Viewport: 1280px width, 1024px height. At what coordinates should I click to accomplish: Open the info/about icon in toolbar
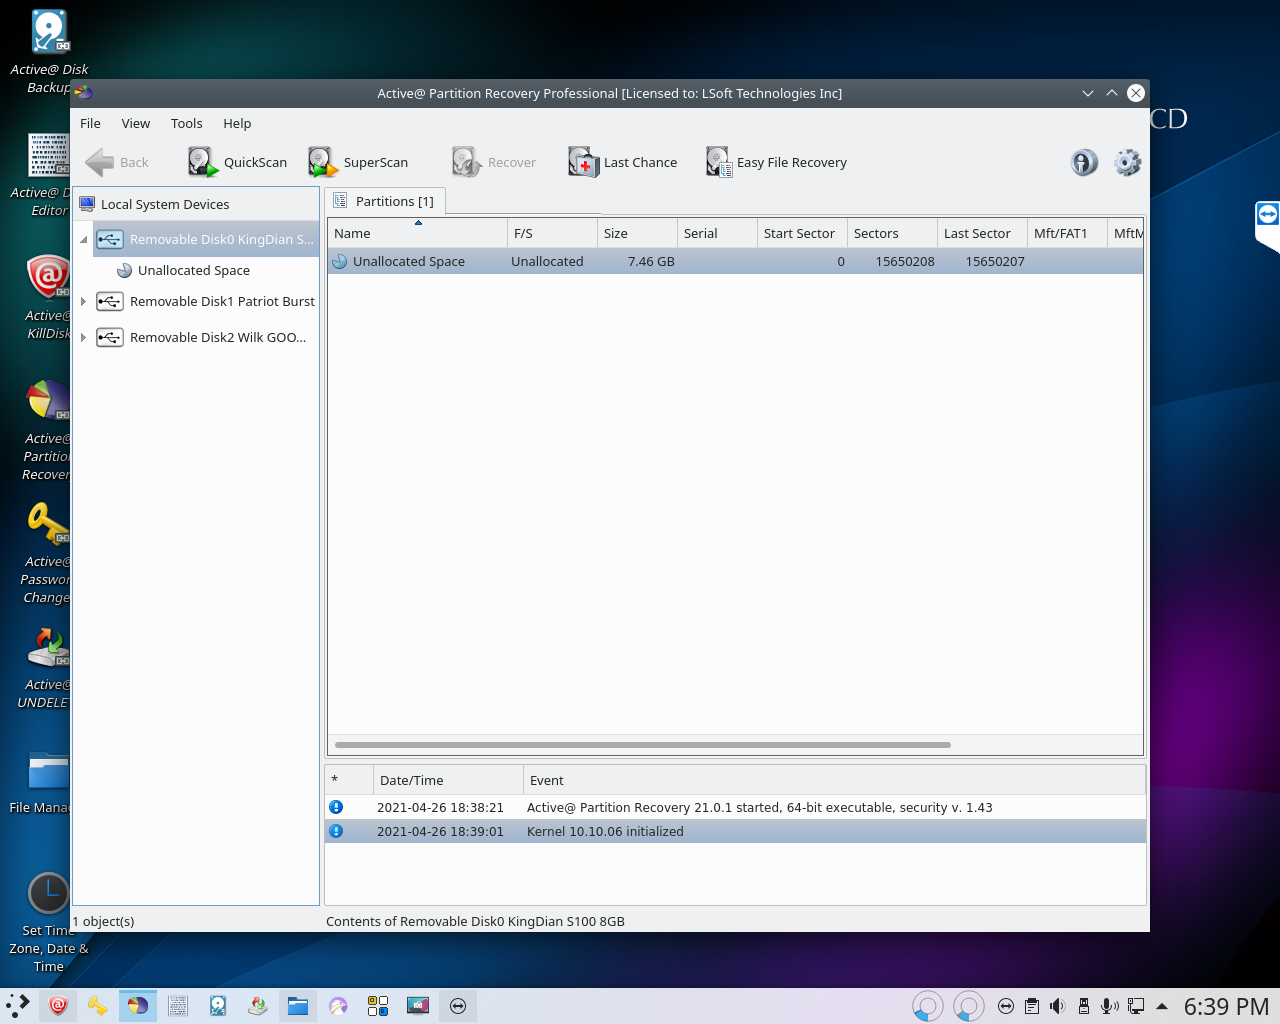(1084, 162)
